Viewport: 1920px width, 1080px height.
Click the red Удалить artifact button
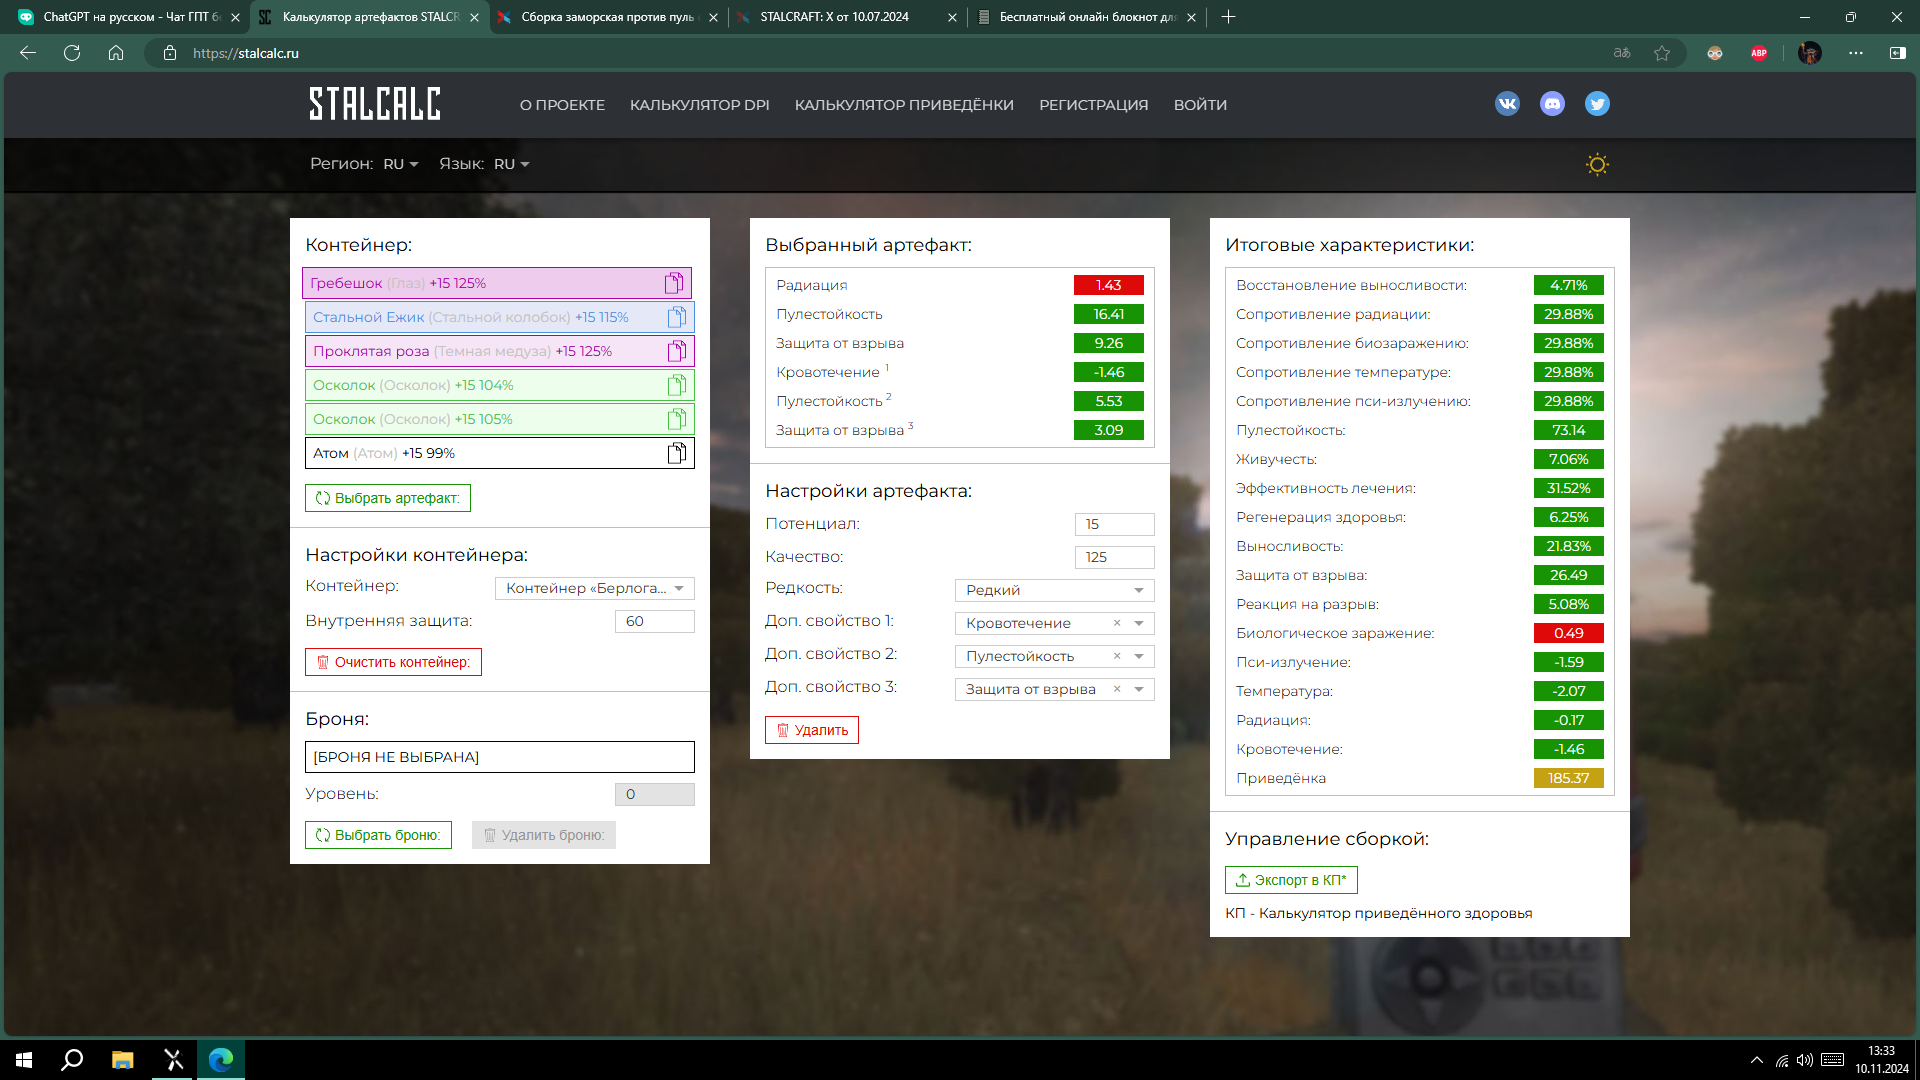(812, 730)
